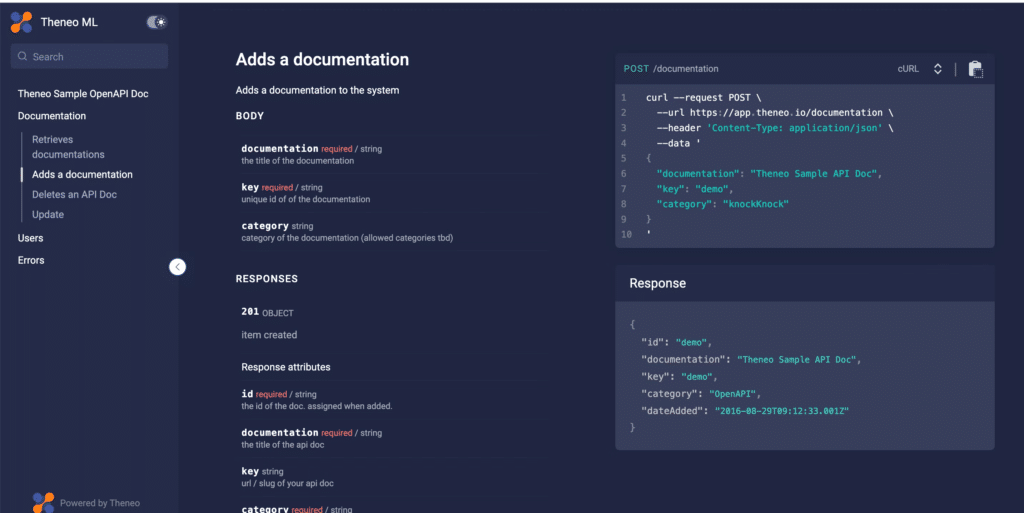Image resolution: width=1024 pixels, height=513 pixels.
Task: Click the BODY section heading
Action: 249,116
